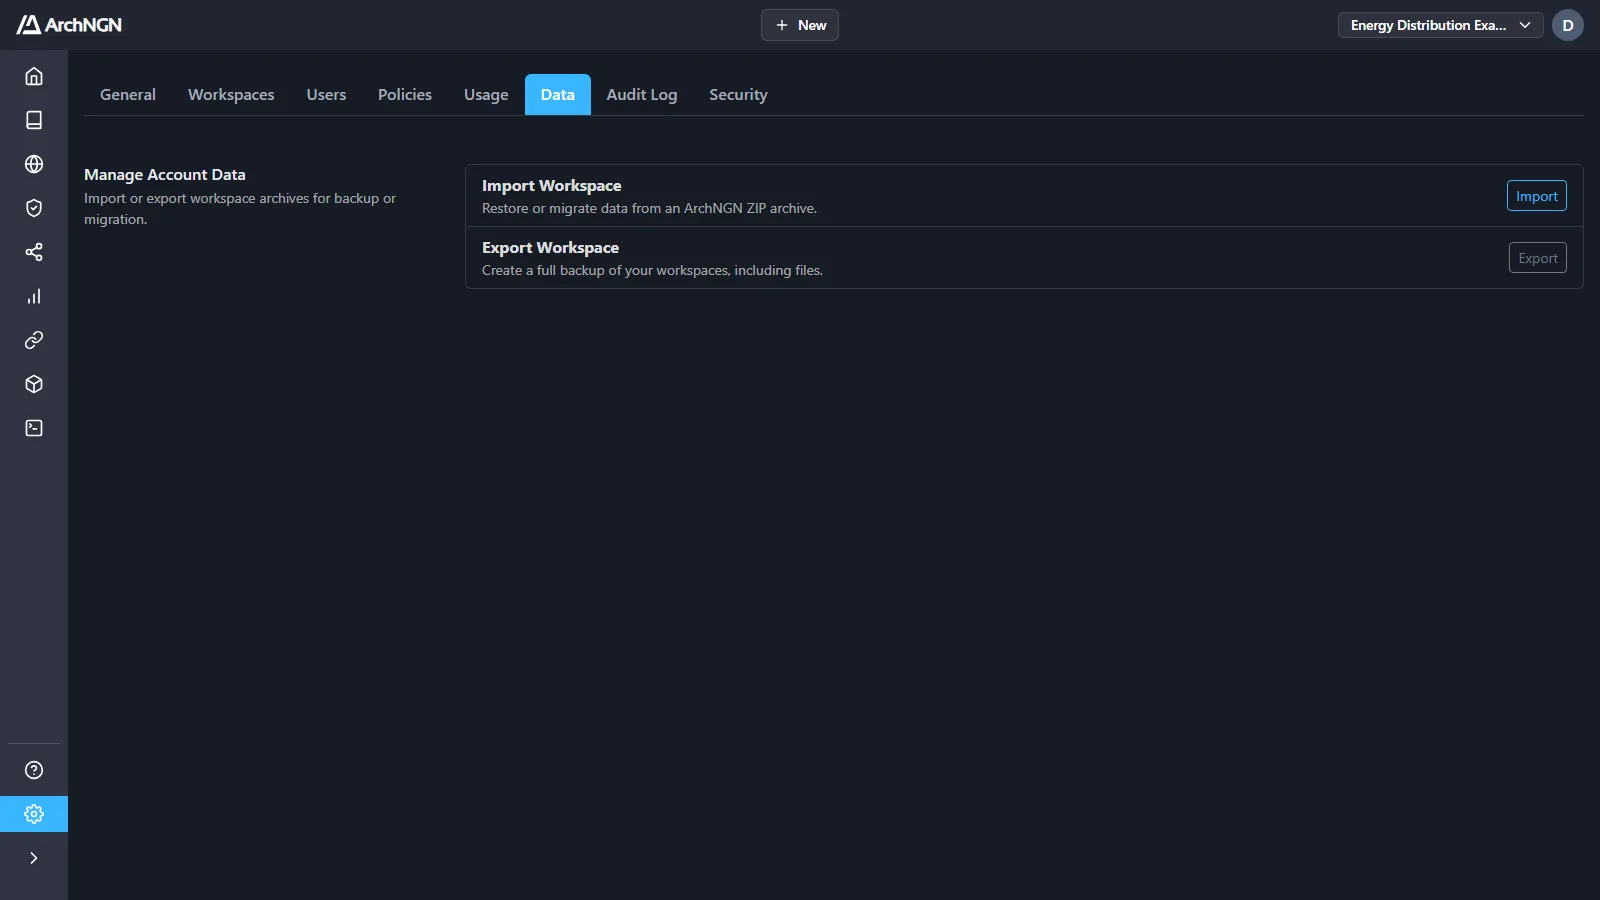Open the bar chart analytics icon

point(34,296)
